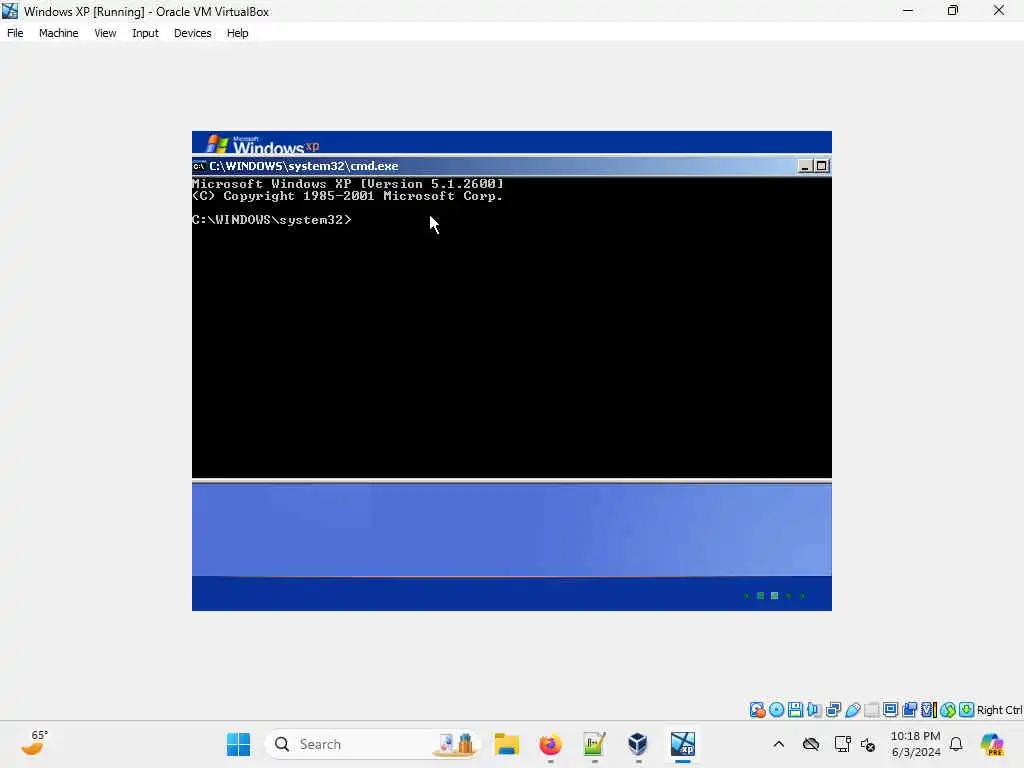Open Firefox from the taskbar

point(551,744)
